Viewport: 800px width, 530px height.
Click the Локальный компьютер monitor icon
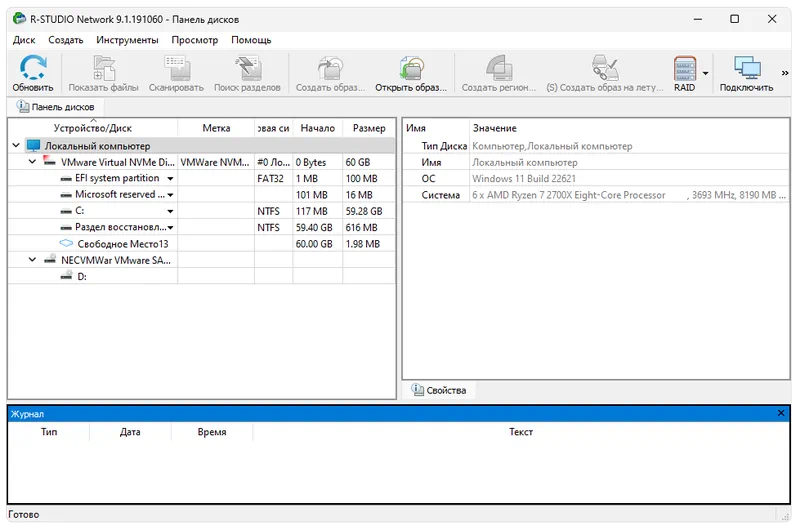point(33,145)
